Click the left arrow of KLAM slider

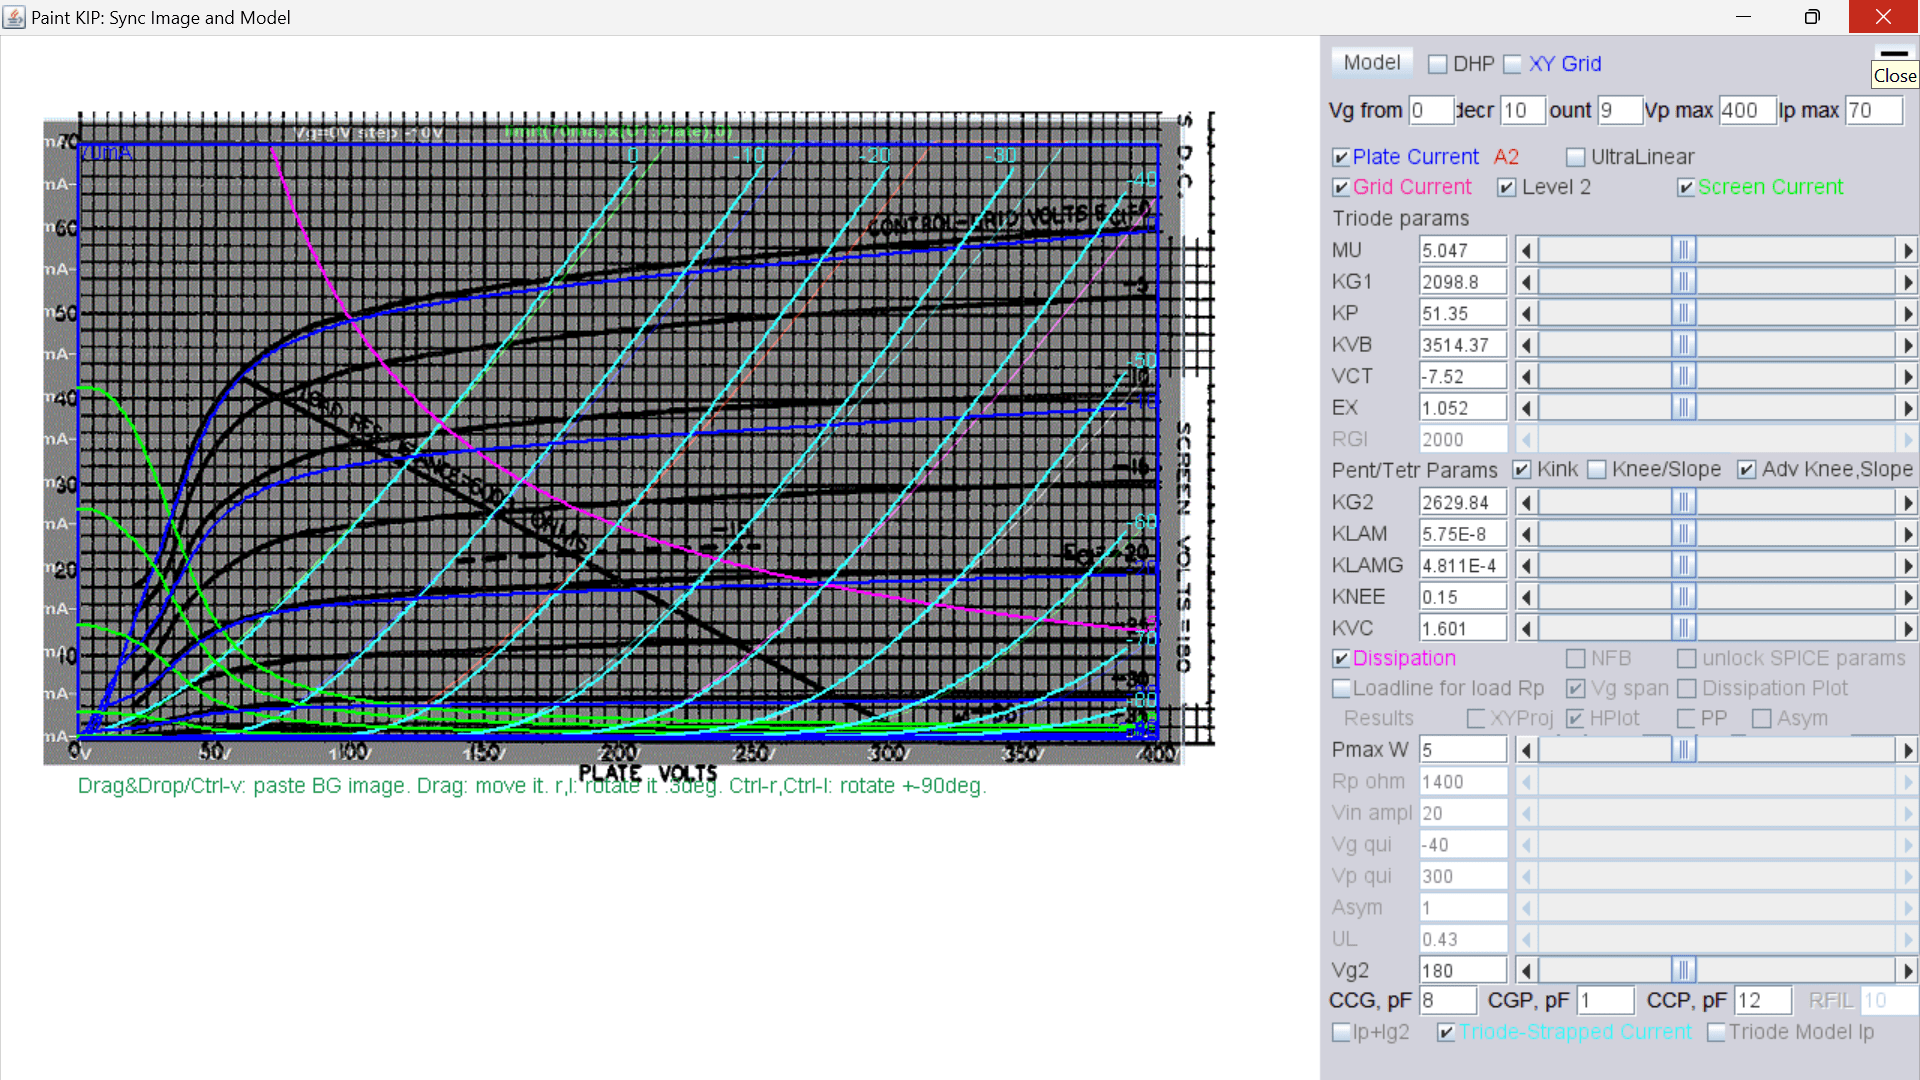1526,534
